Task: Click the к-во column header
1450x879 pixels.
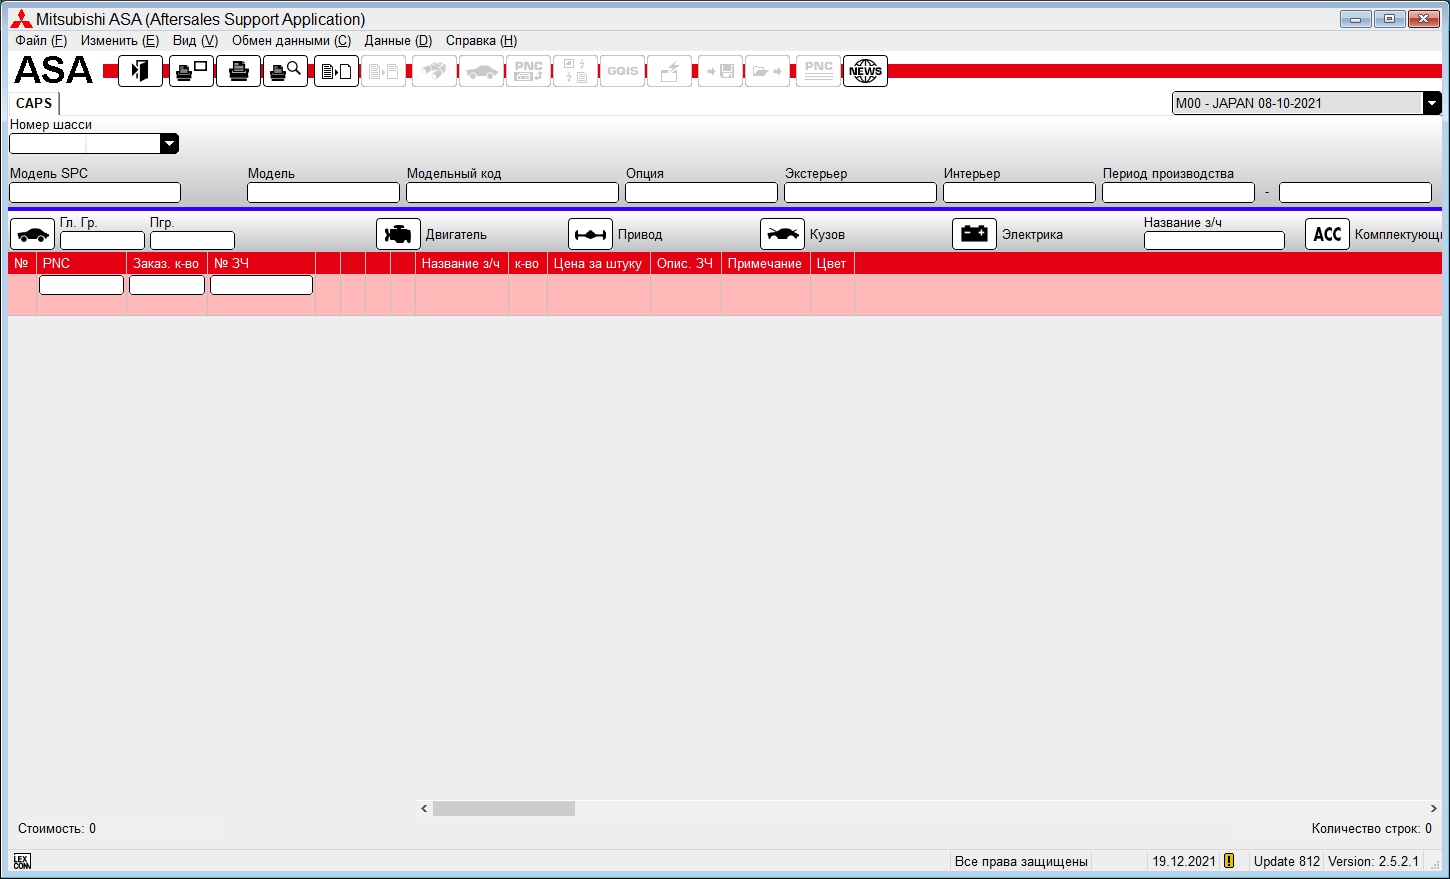Action: 527,264
